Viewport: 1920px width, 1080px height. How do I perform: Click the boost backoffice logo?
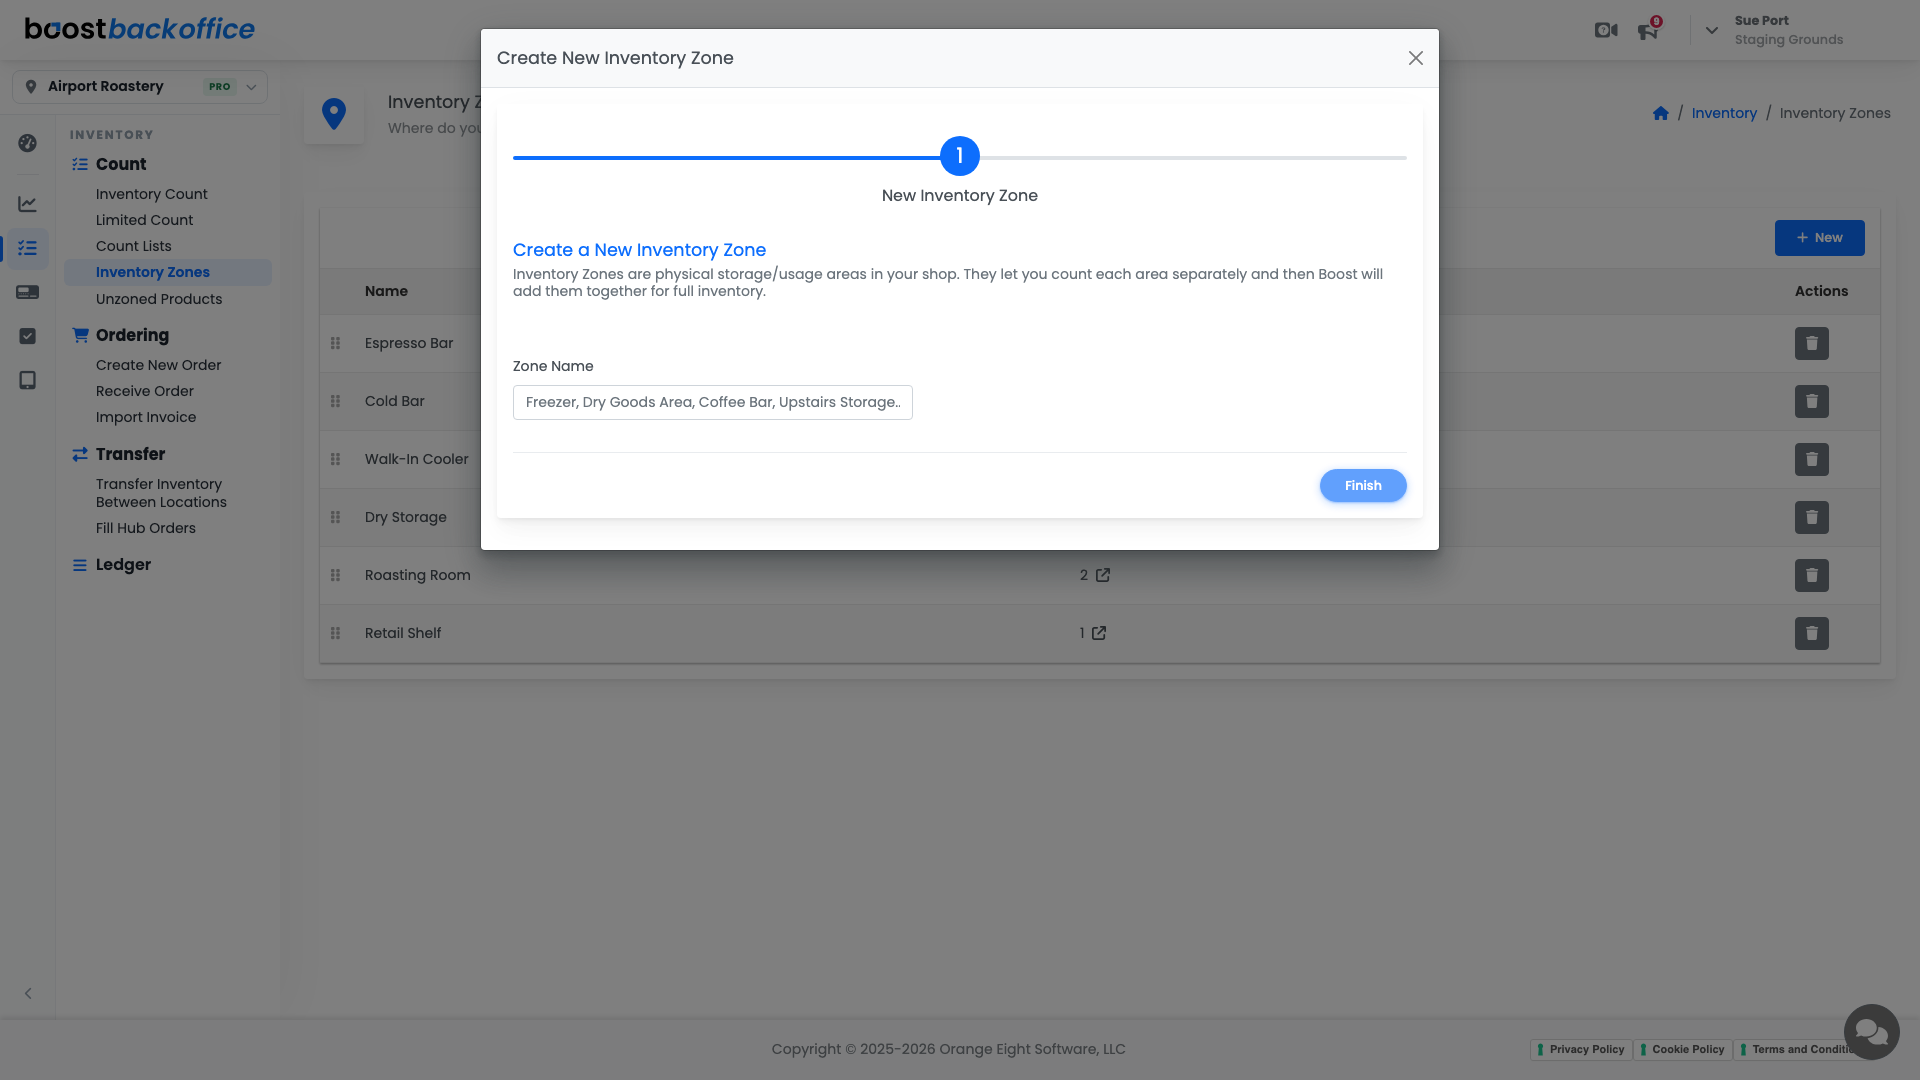tap(140, 29)
